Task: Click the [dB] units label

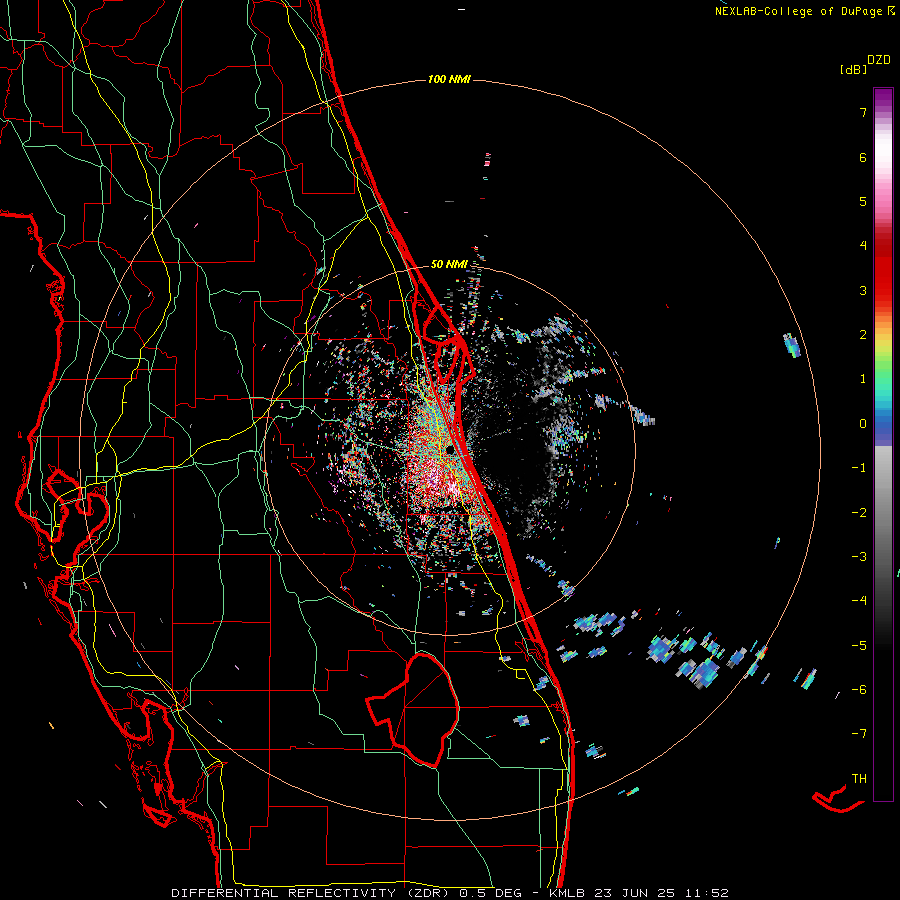Action: 854,69
